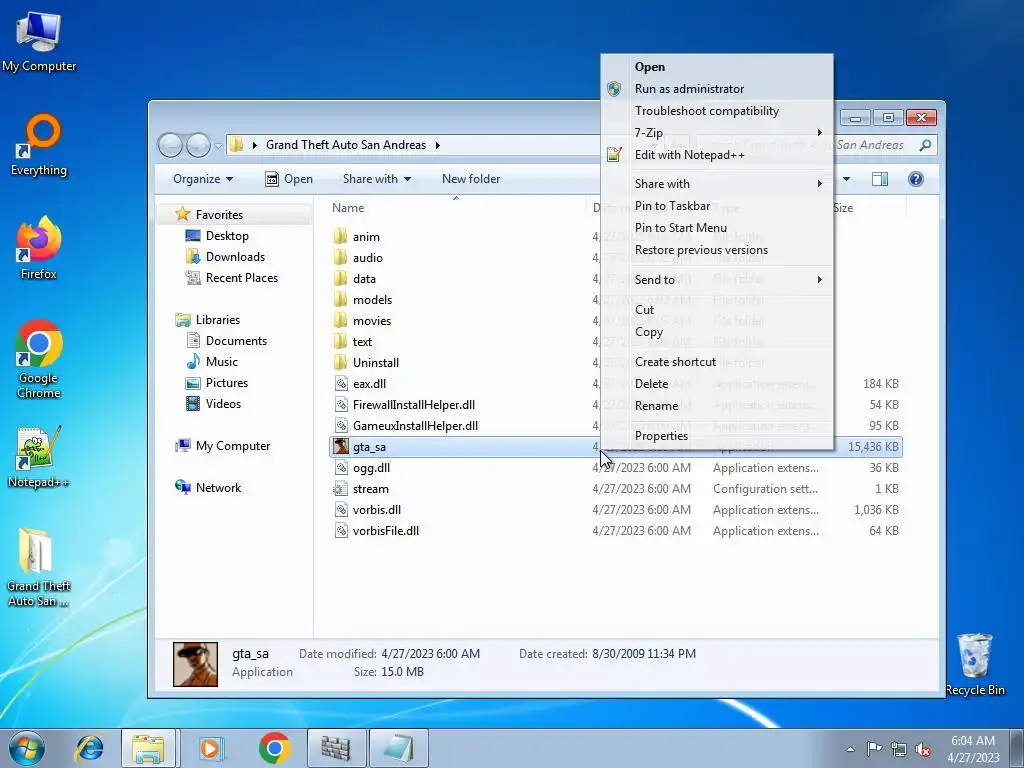Click the taskbar clock showing 6:04 AM
This screenshot has height=768, width=1024.
(973, 749)
